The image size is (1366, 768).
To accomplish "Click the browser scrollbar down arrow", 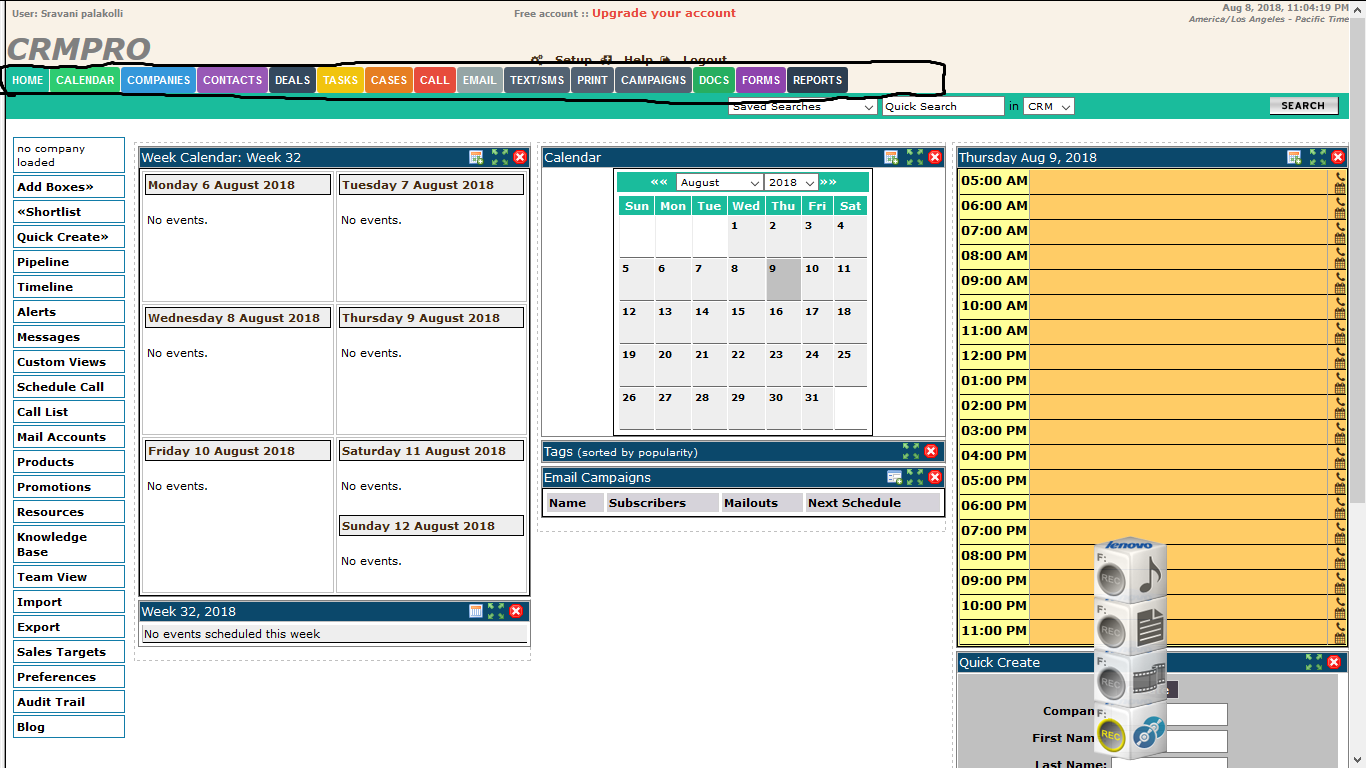I will point(1358,759).
